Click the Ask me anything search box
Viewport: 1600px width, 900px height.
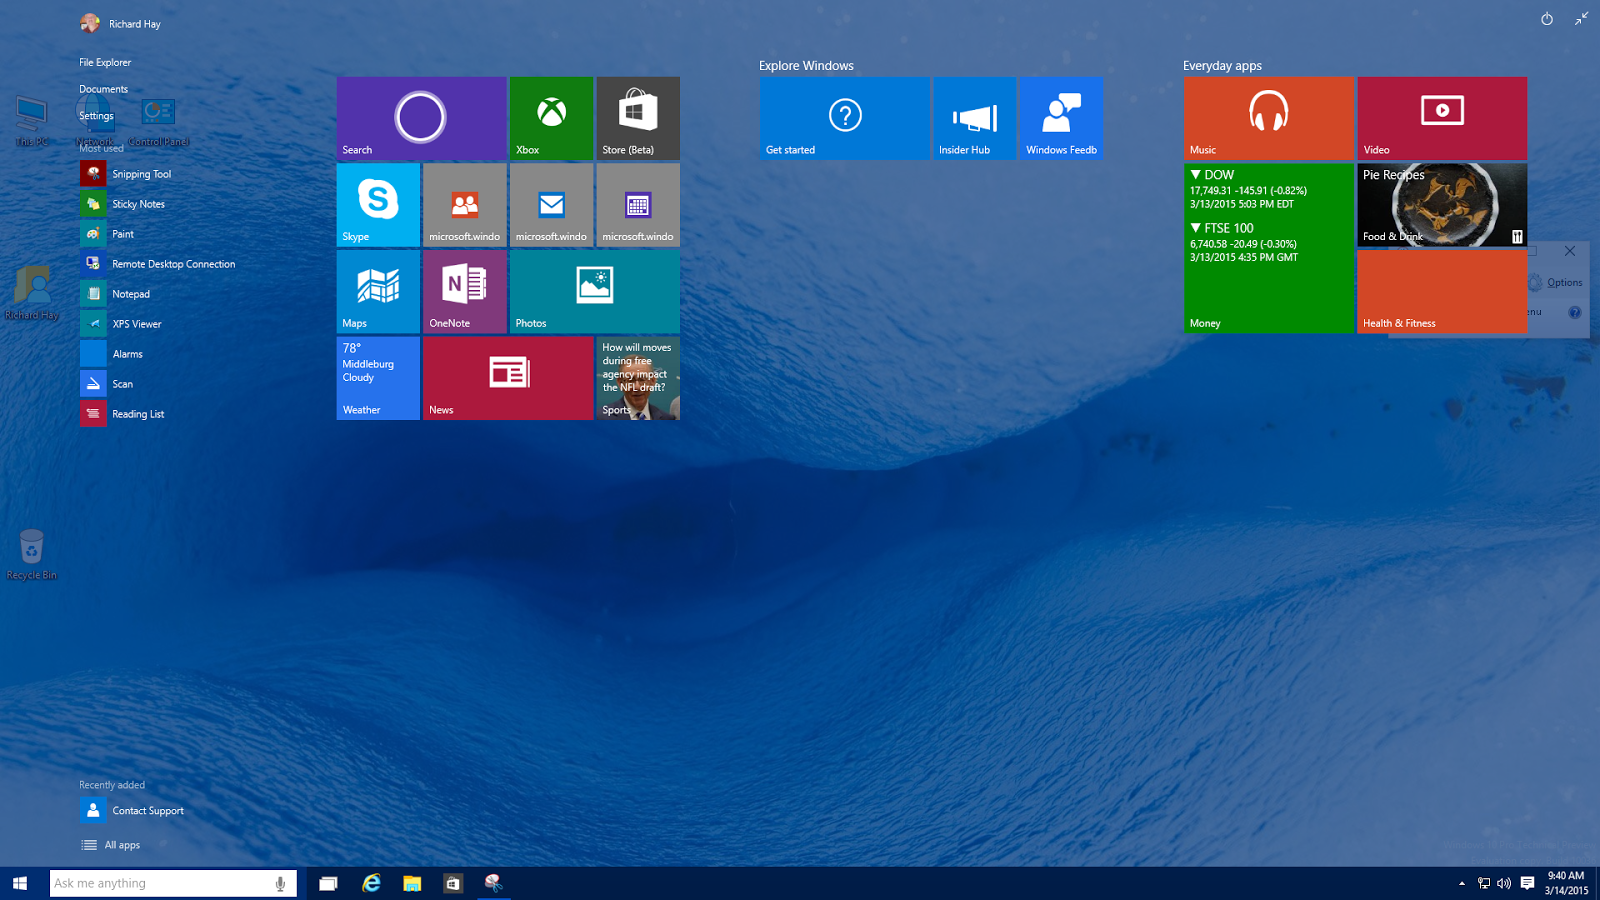pyautogui.click(x=173, y=883)
